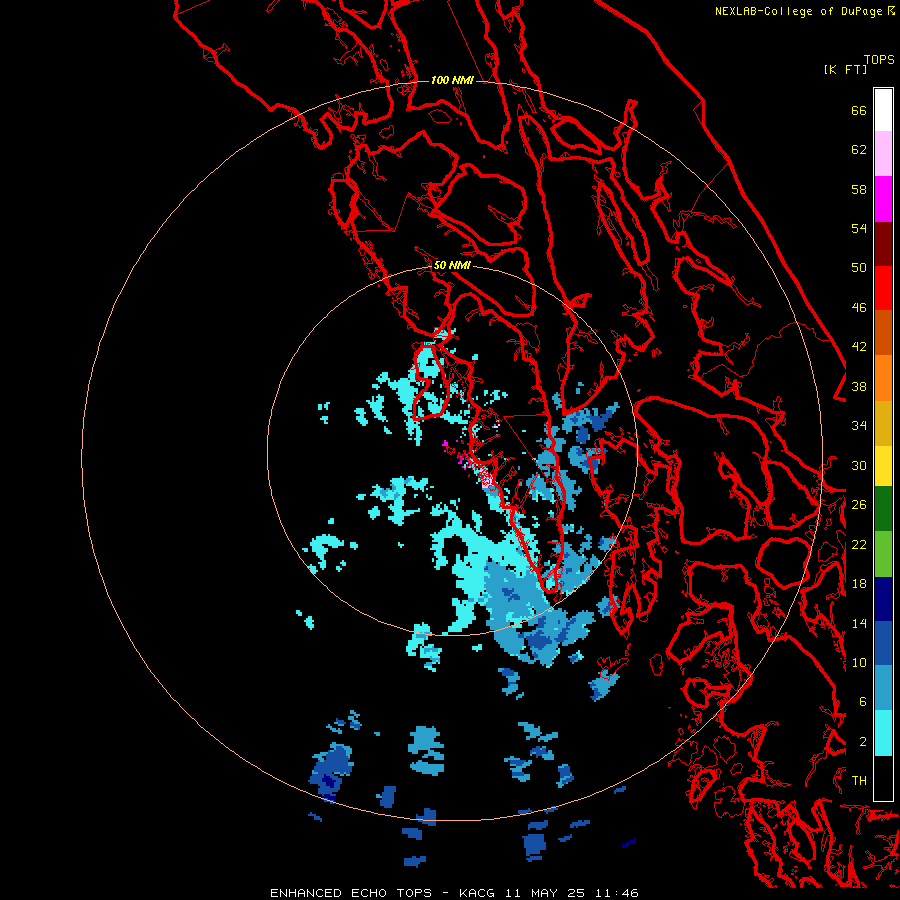
Task: Pick the bright orange legend swatch
Action: 883,378
